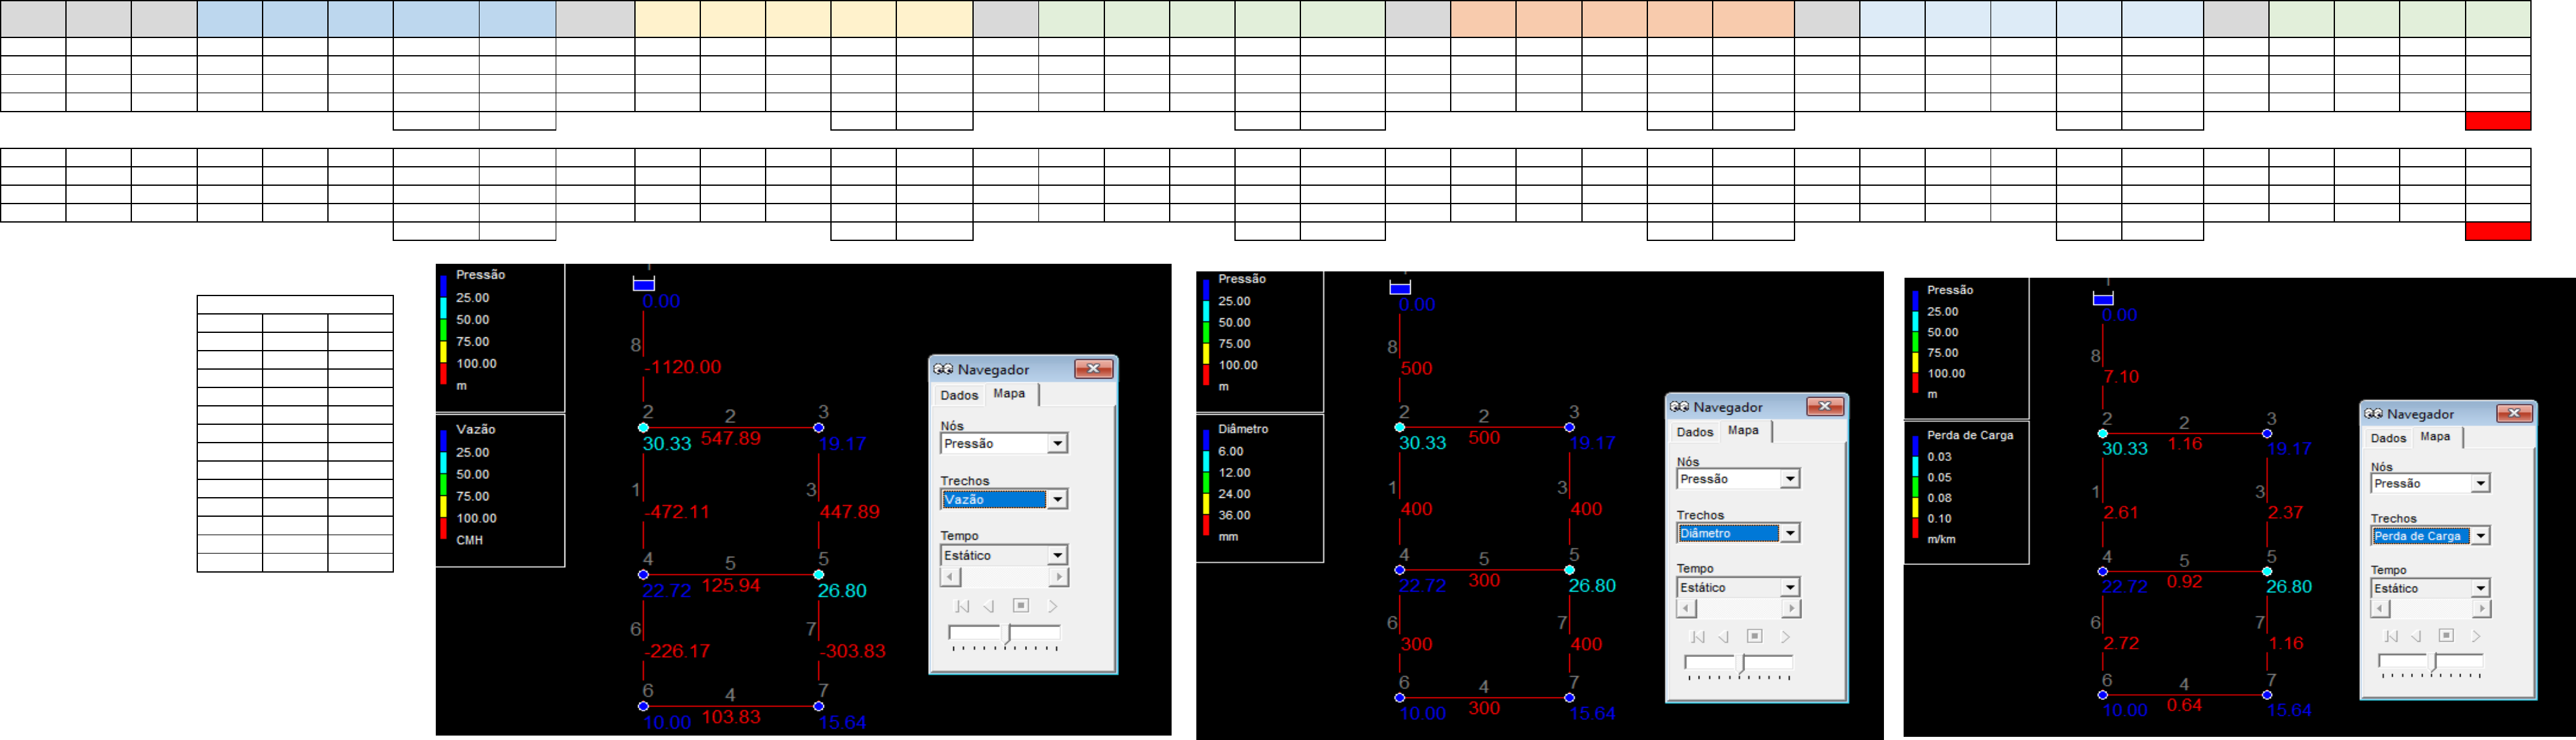Click the blue reservoir icon in the Vazão map
This screenshot has height=740, width=2576.
pyautogui.click(x=644, y=285)
